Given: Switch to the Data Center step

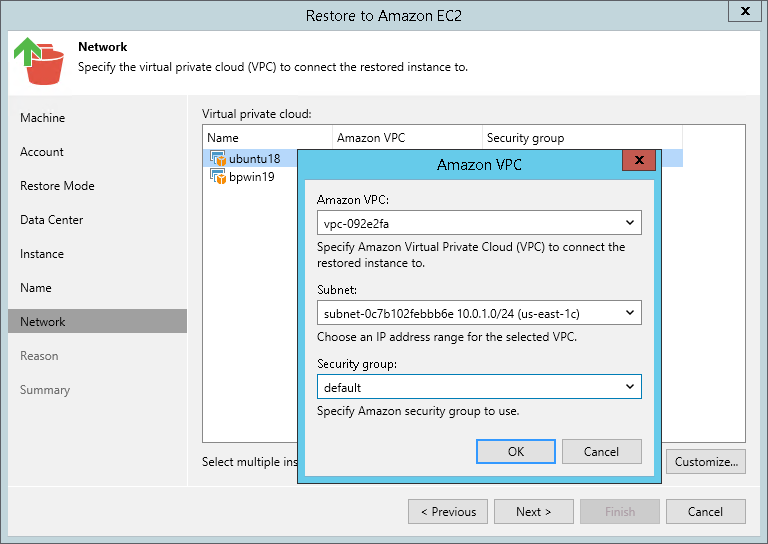Looking at the screenshot, I should pos(51,220).
